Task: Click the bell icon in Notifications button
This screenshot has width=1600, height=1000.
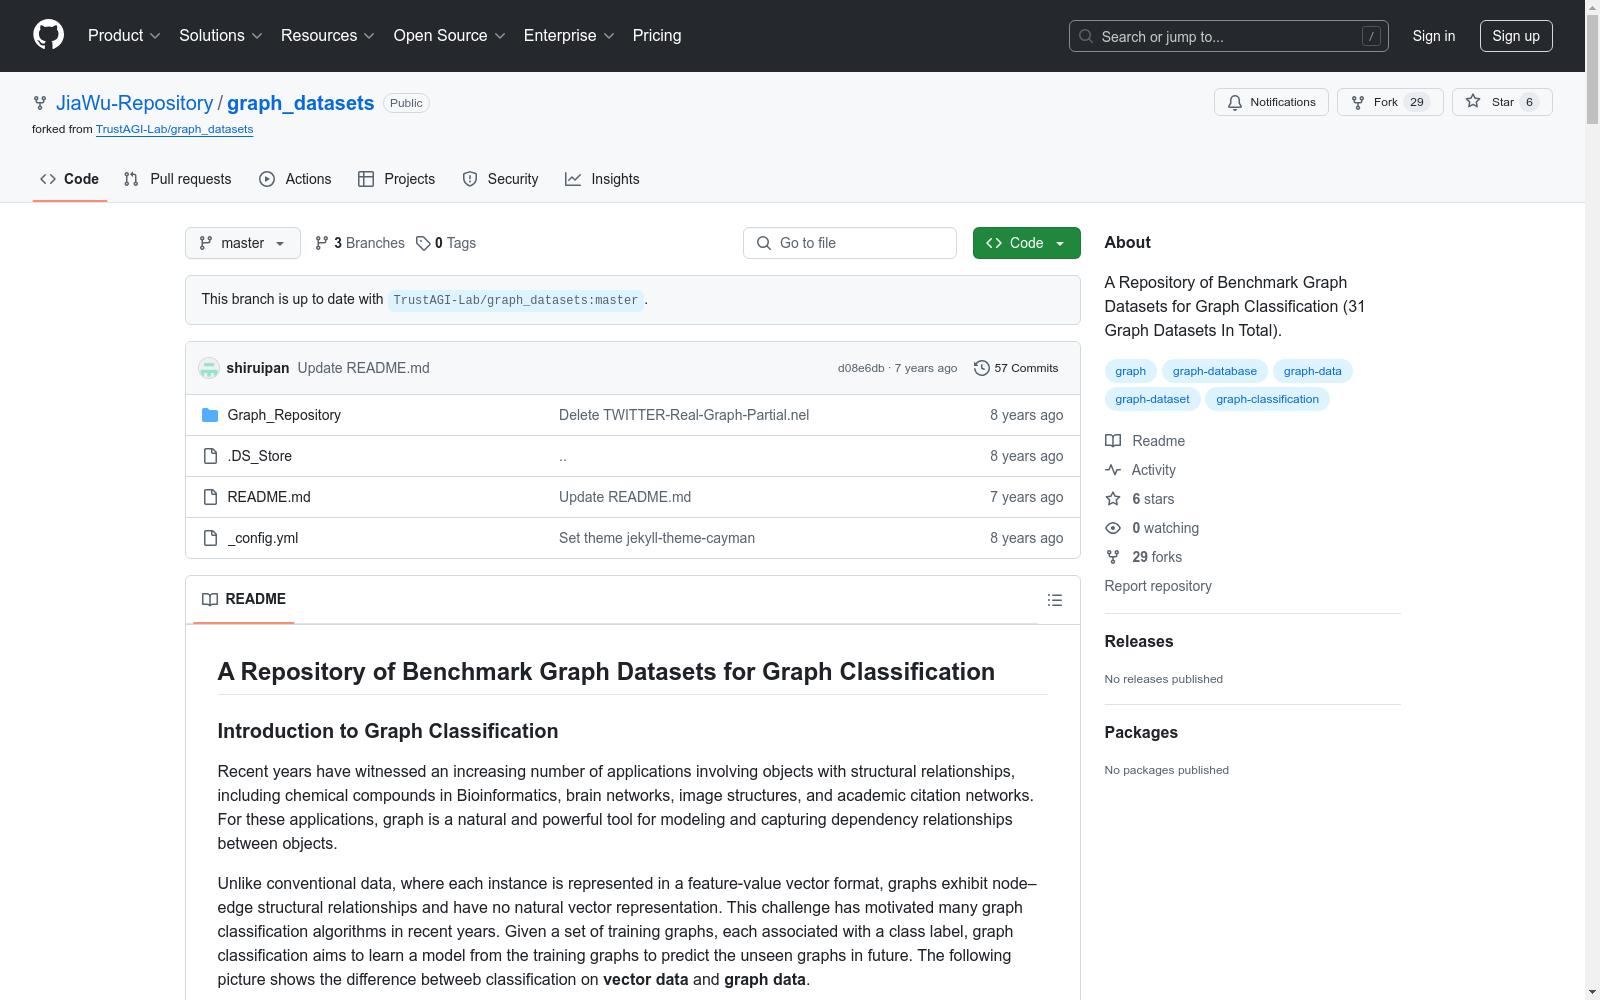Action: tap(1235, 102)
